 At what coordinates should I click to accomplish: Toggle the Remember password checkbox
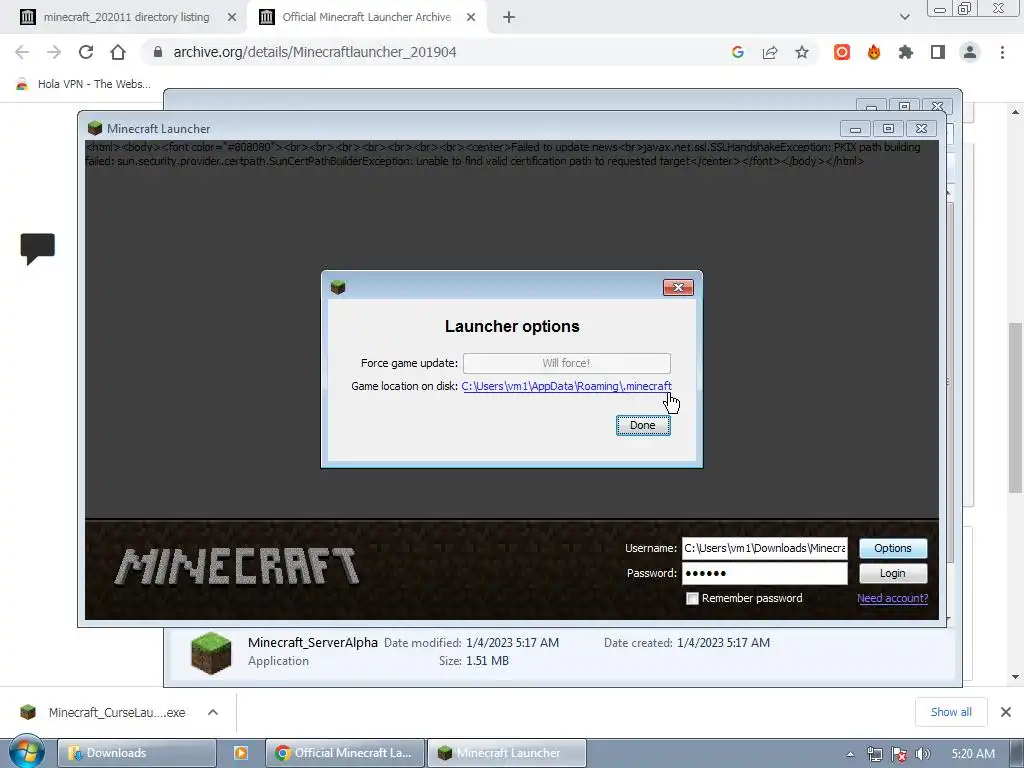pyautogui.click(x=692, y=598)
